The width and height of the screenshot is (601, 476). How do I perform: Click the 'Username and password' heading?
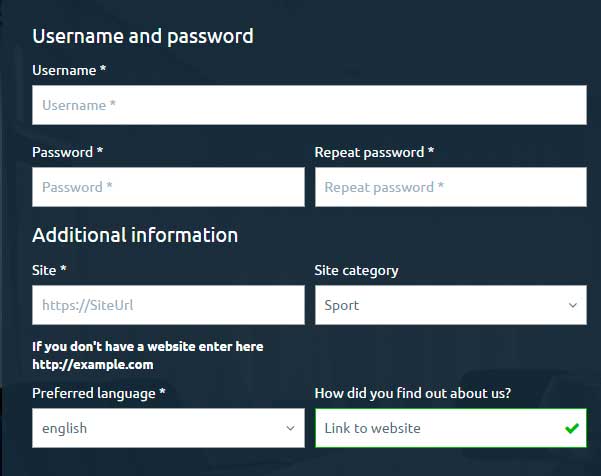tap(143, 36)
